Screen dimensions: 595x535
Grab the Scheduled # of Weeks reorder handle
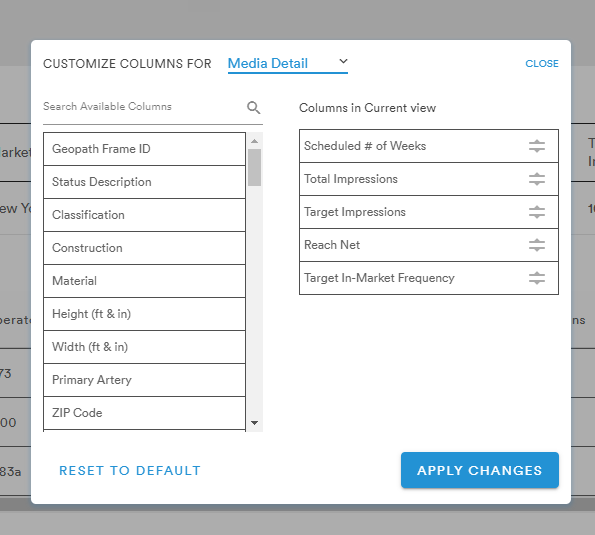click(x=537, y=146)
